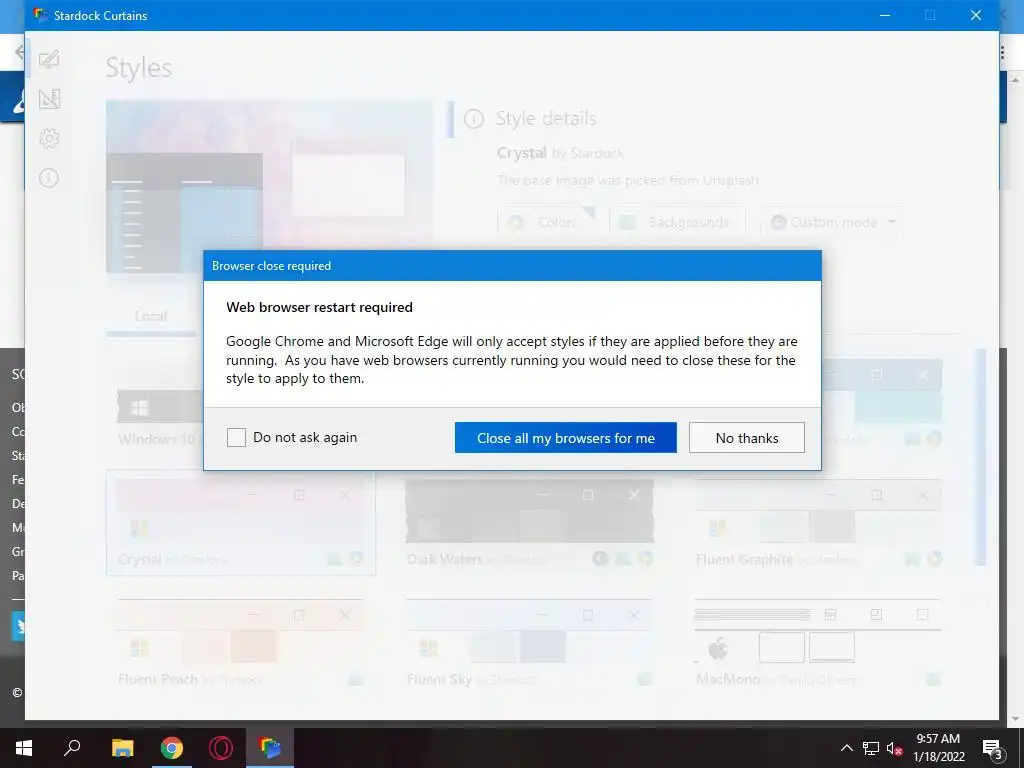Open the style editor ruler icon in sidebar

pyautogui.click(x=49, y=99)
